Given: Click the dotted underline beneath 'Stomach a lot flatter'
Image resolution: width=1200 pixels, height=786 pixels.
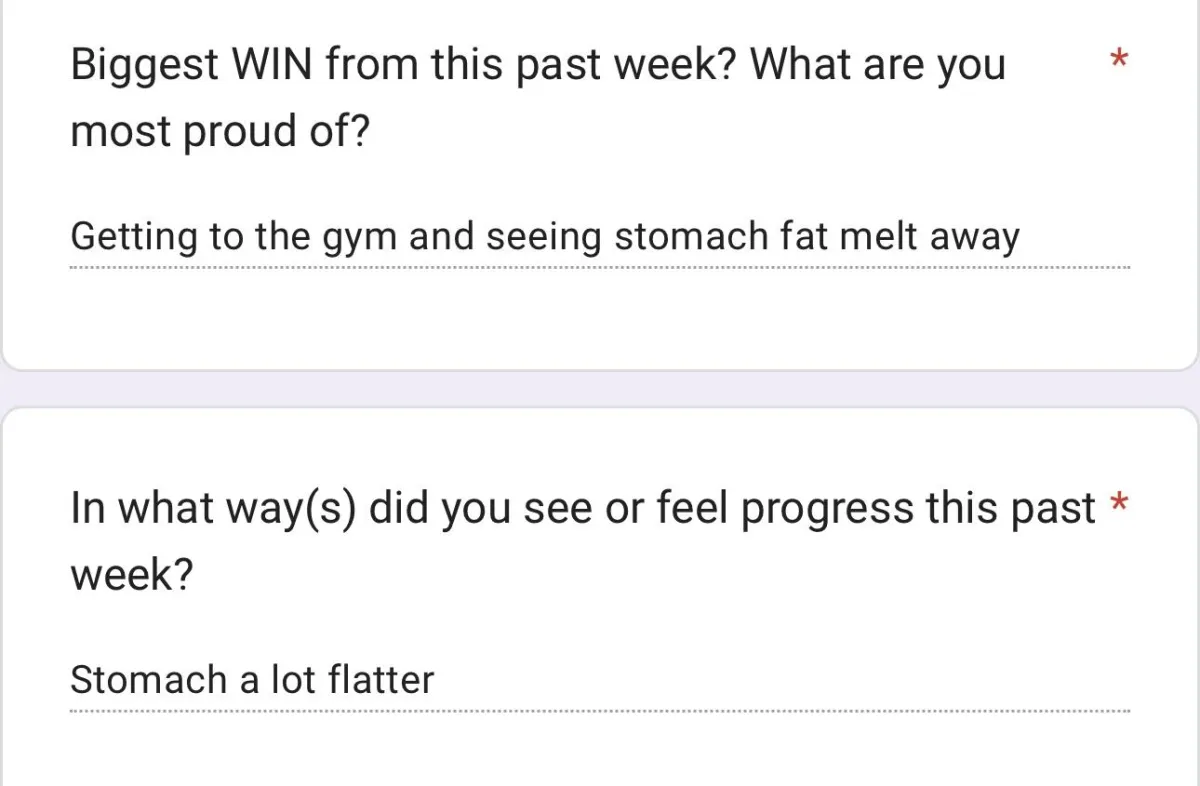Looking at the screenshot, I should click(x=600, y=711).
